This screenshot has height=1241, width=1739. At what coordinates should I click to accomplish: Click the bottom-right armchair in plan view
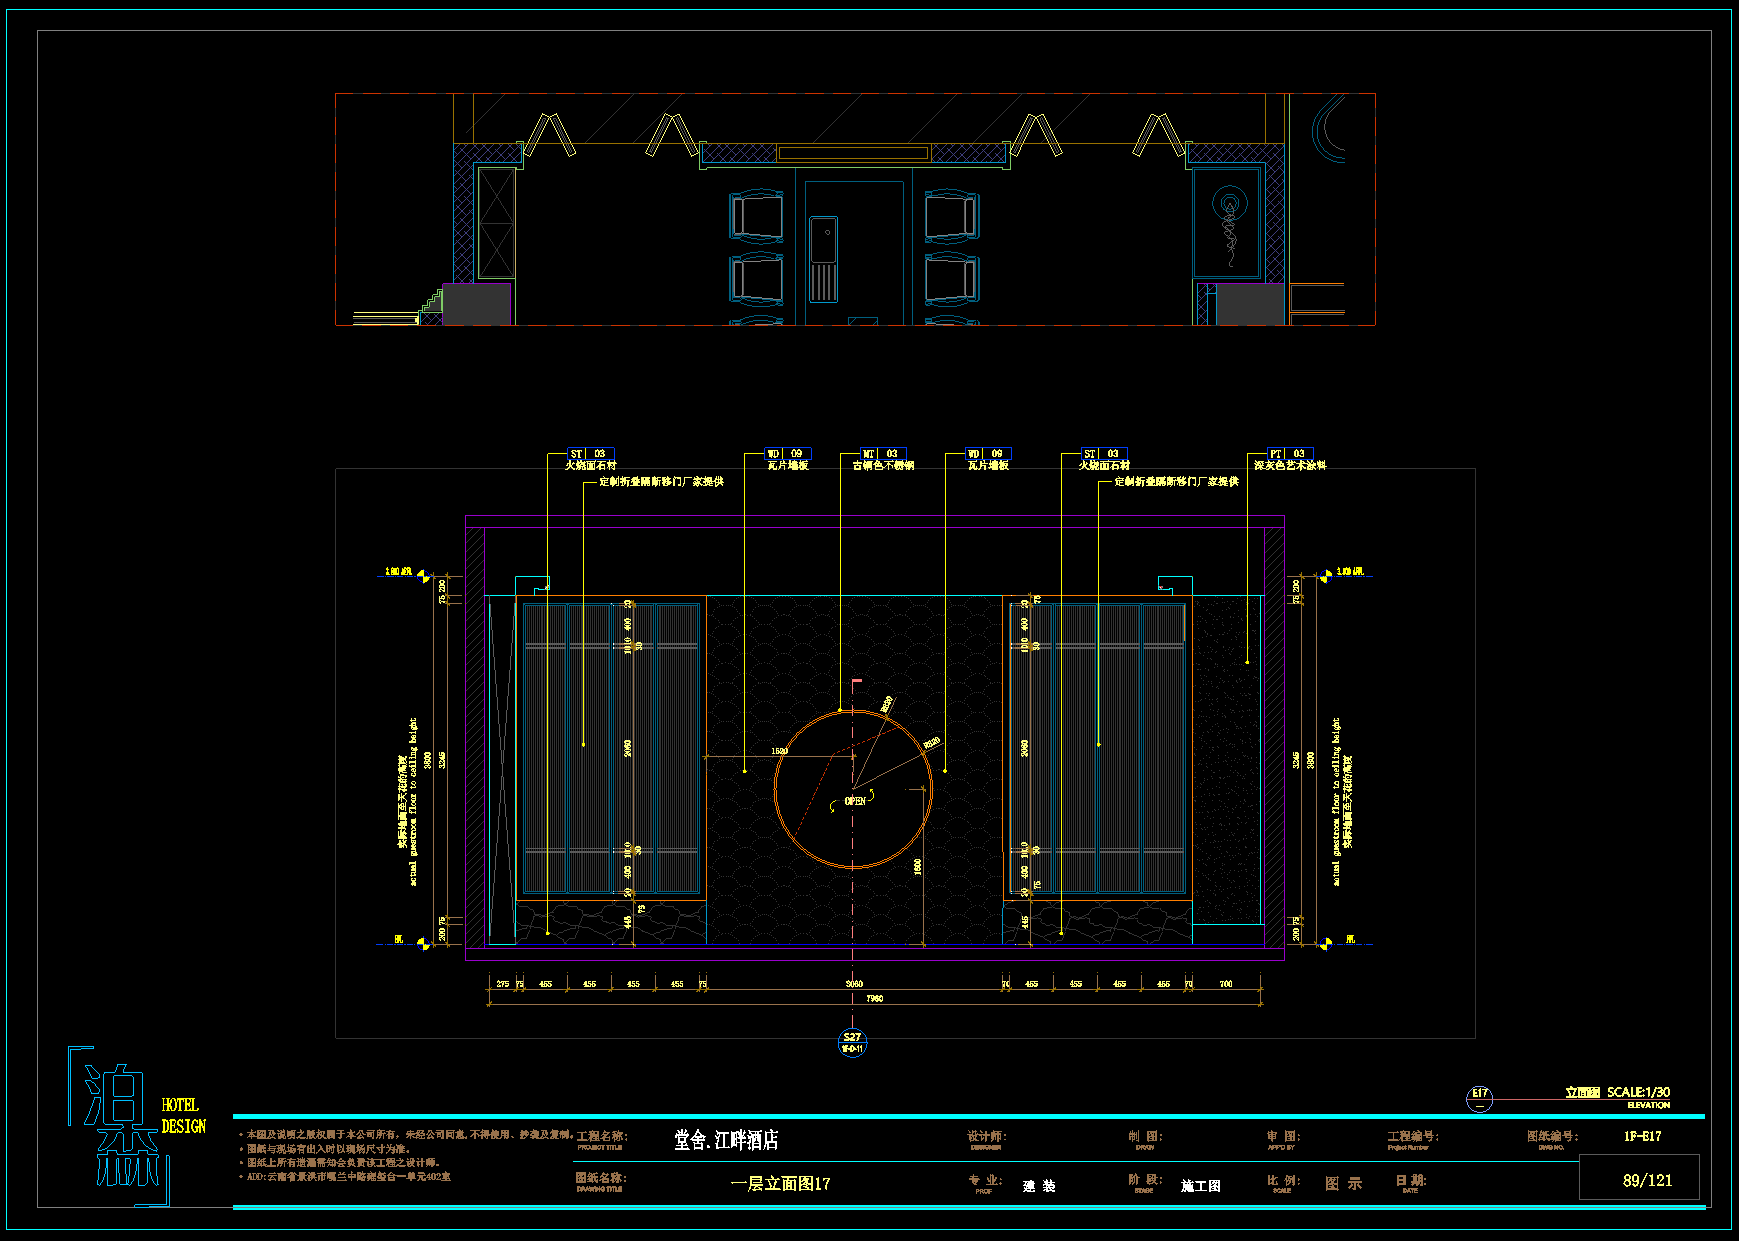point(951,279)
